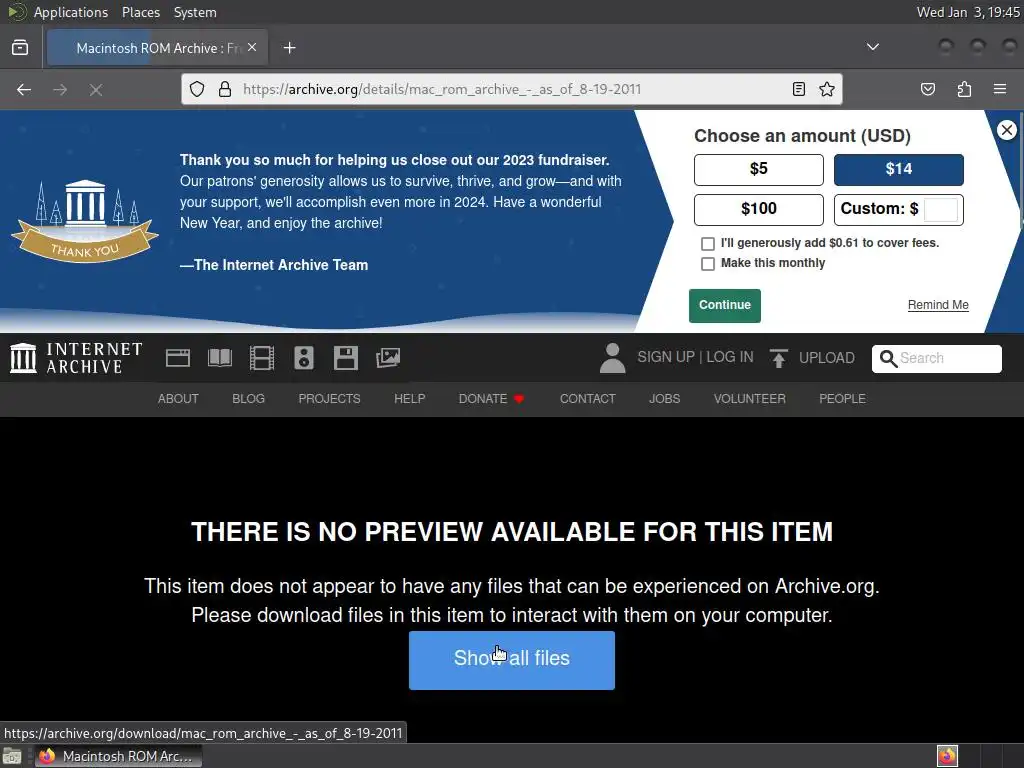Click the user avatar icon

pyautogui.click(x=613, y=358)
